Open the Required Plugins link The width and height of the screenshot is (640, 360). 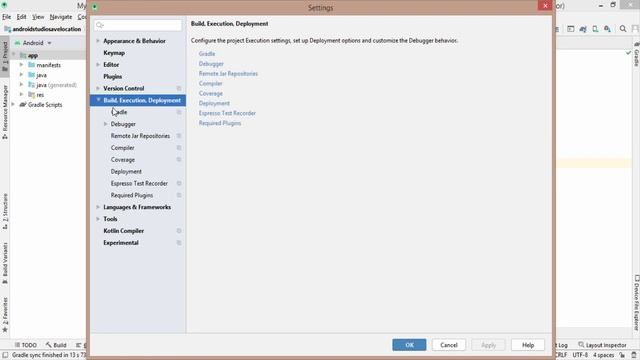tap(220, 123)
